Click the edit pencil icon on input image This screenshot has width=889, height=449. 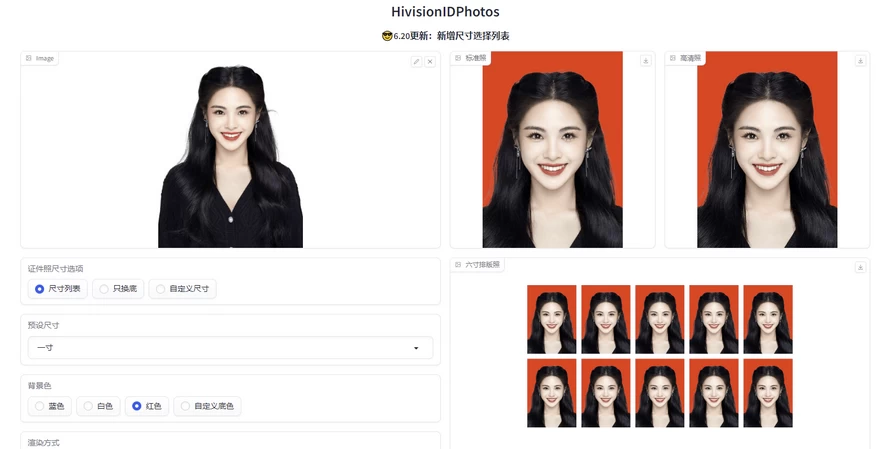coord(417,61)
